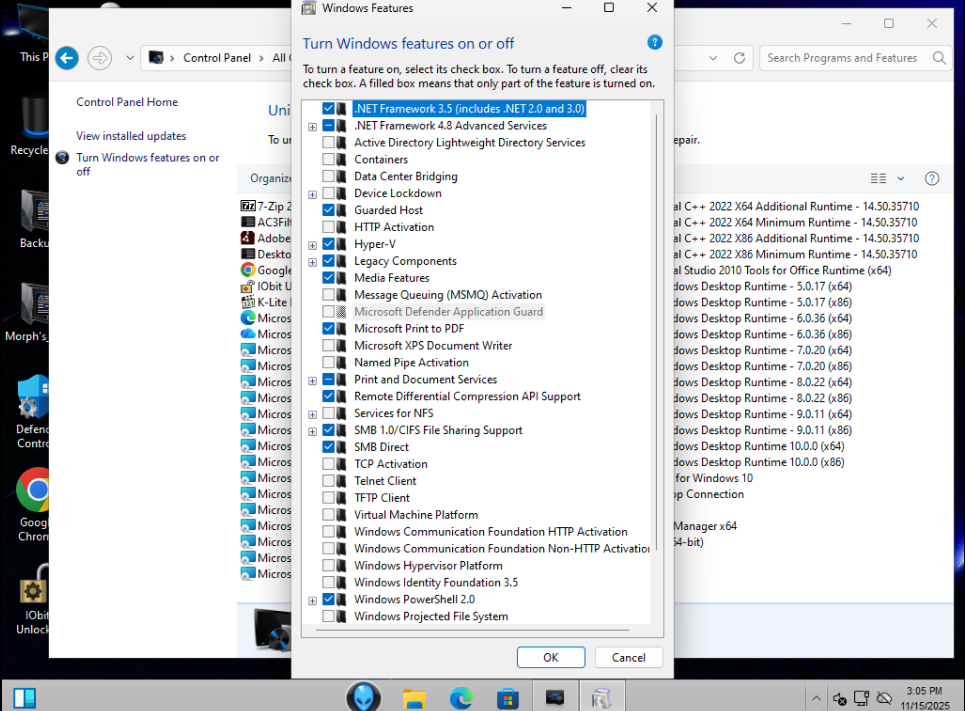Turn on Virtual Machine Platform checkbox

coord(329,515)
